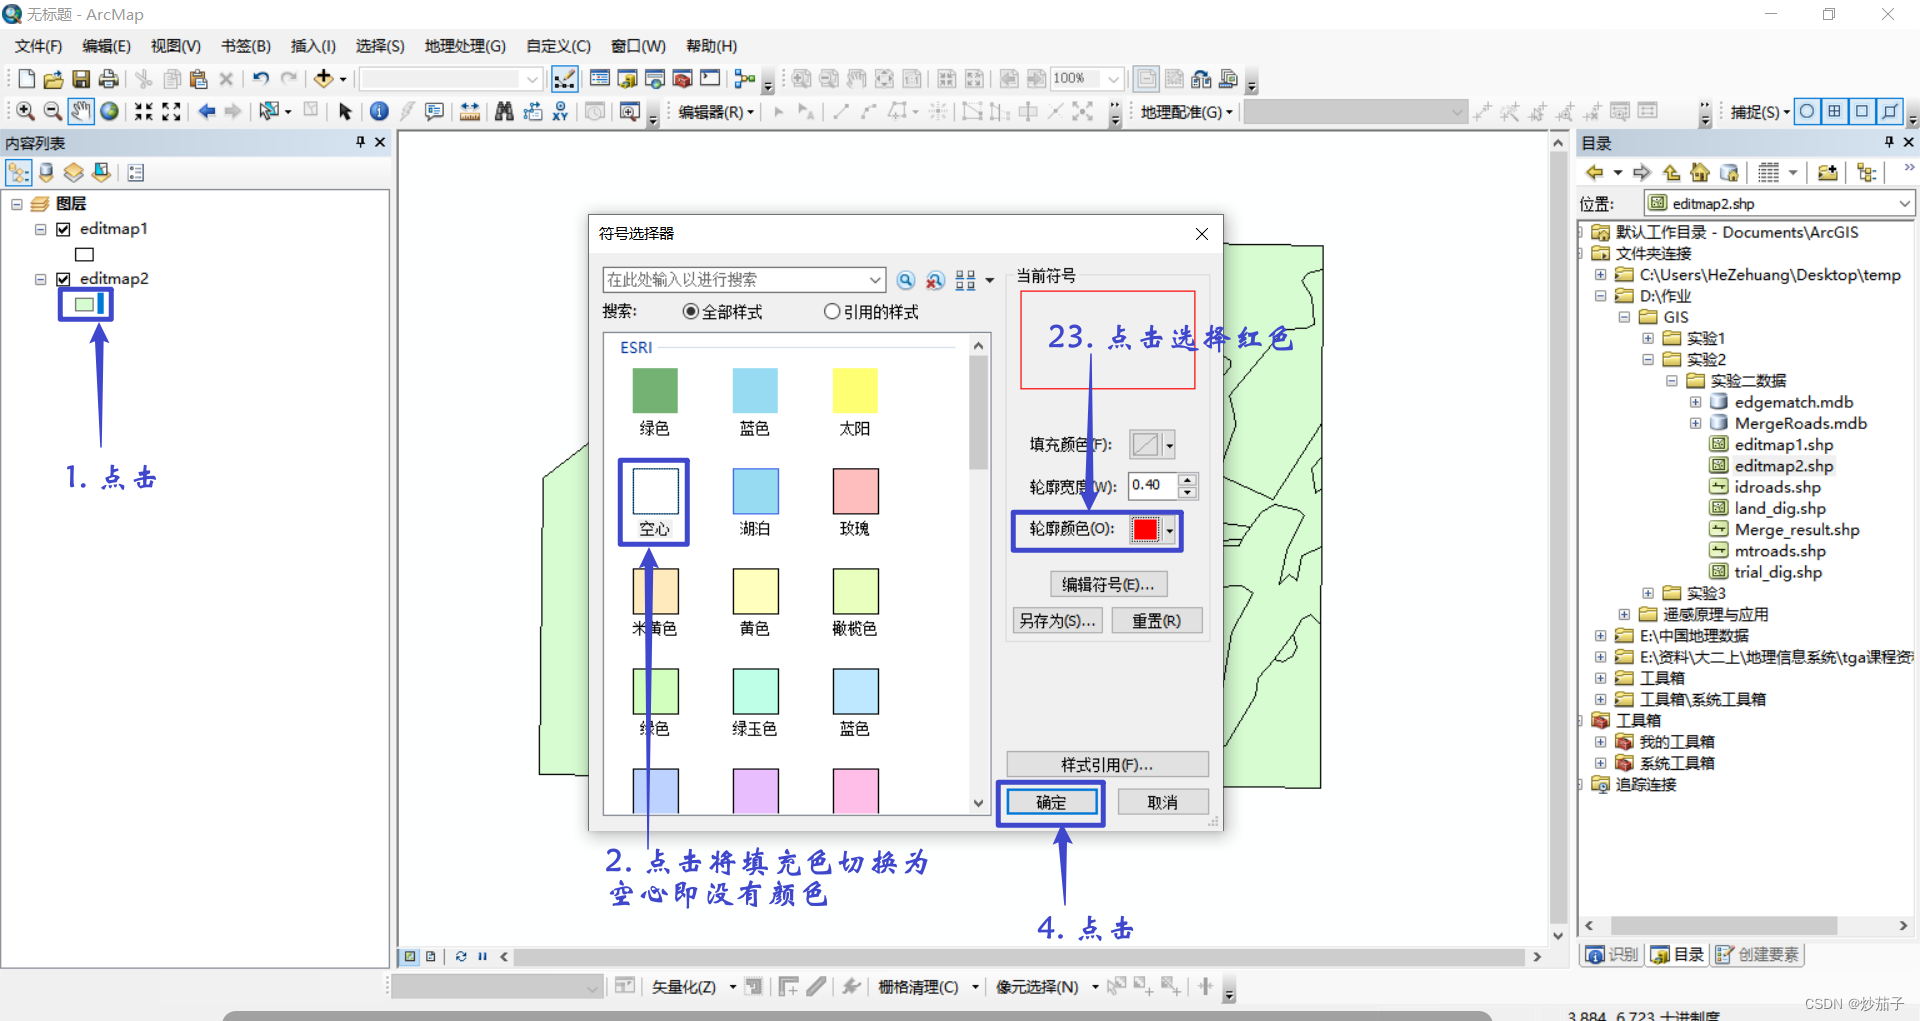The image size is (1920, 1021).
Task: Select the Identify tool icon
Action: pos(379,111)
